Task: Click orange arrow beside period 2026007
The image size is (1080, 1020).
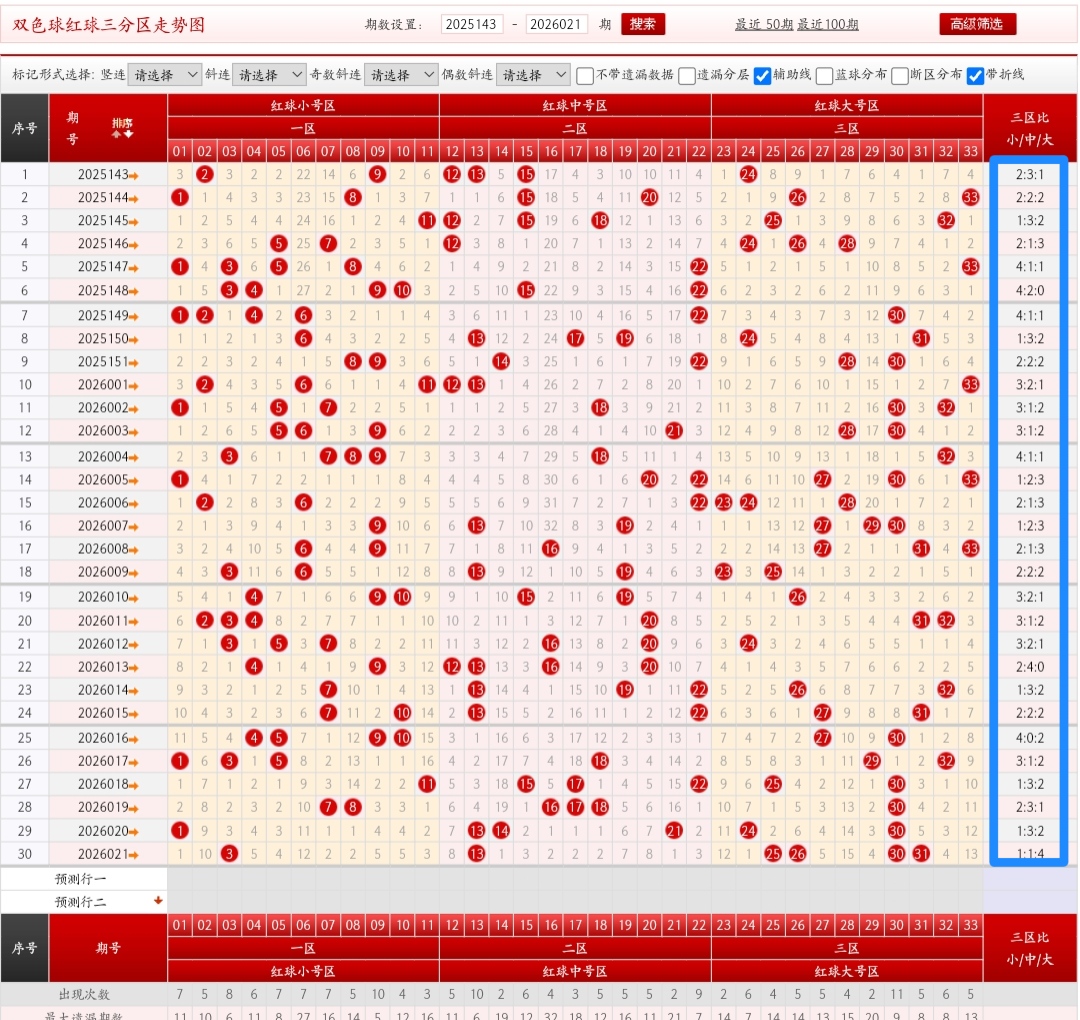Action: pyautogui.click(x=134, y=528)
